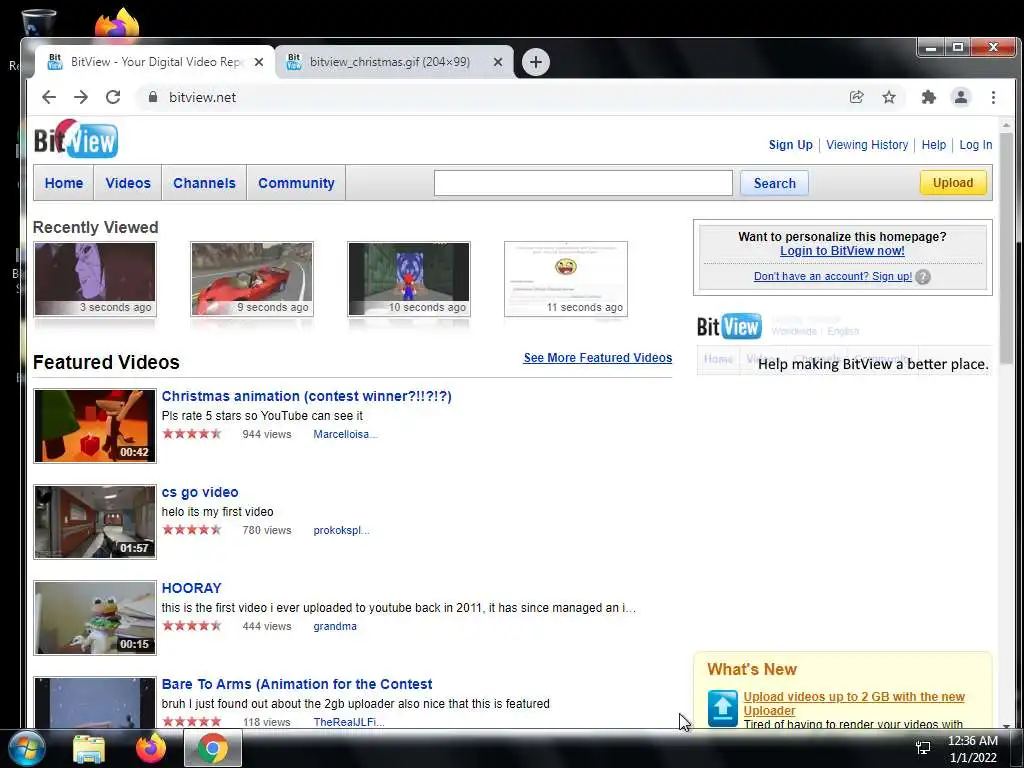Go back with the browser back arrow

[49, 97]
